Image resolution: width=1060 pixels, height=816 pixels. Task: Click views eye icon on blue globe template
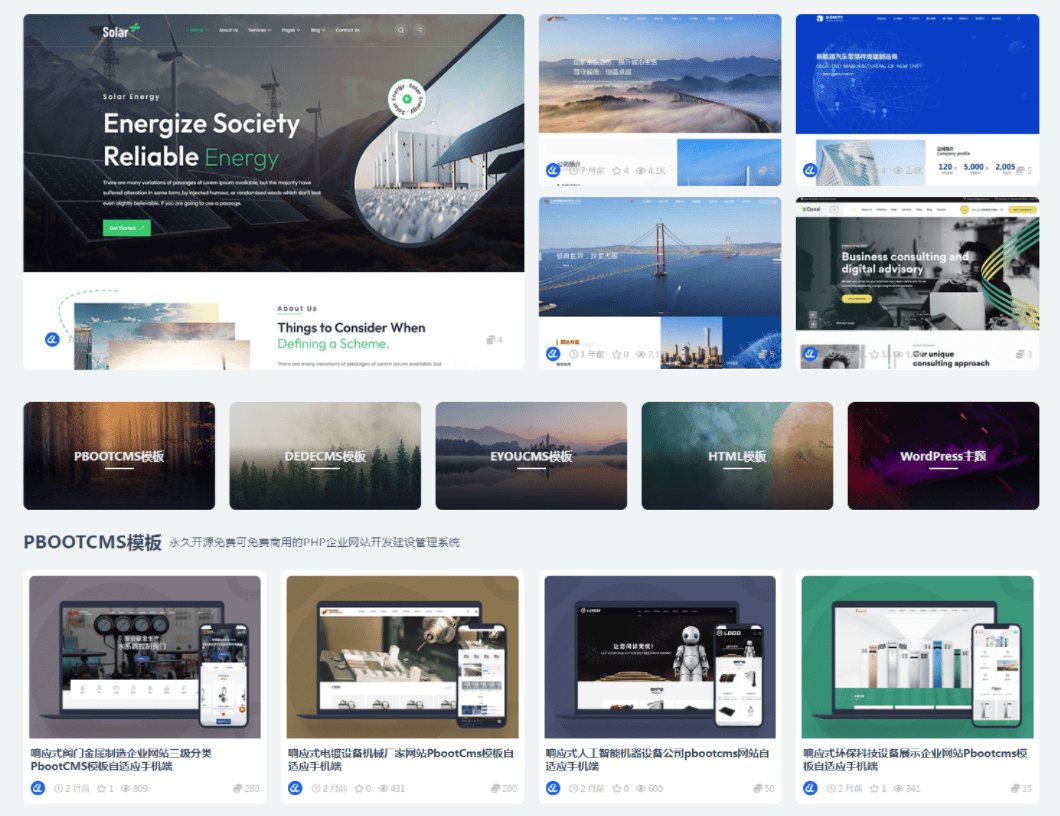coord(898,171)
